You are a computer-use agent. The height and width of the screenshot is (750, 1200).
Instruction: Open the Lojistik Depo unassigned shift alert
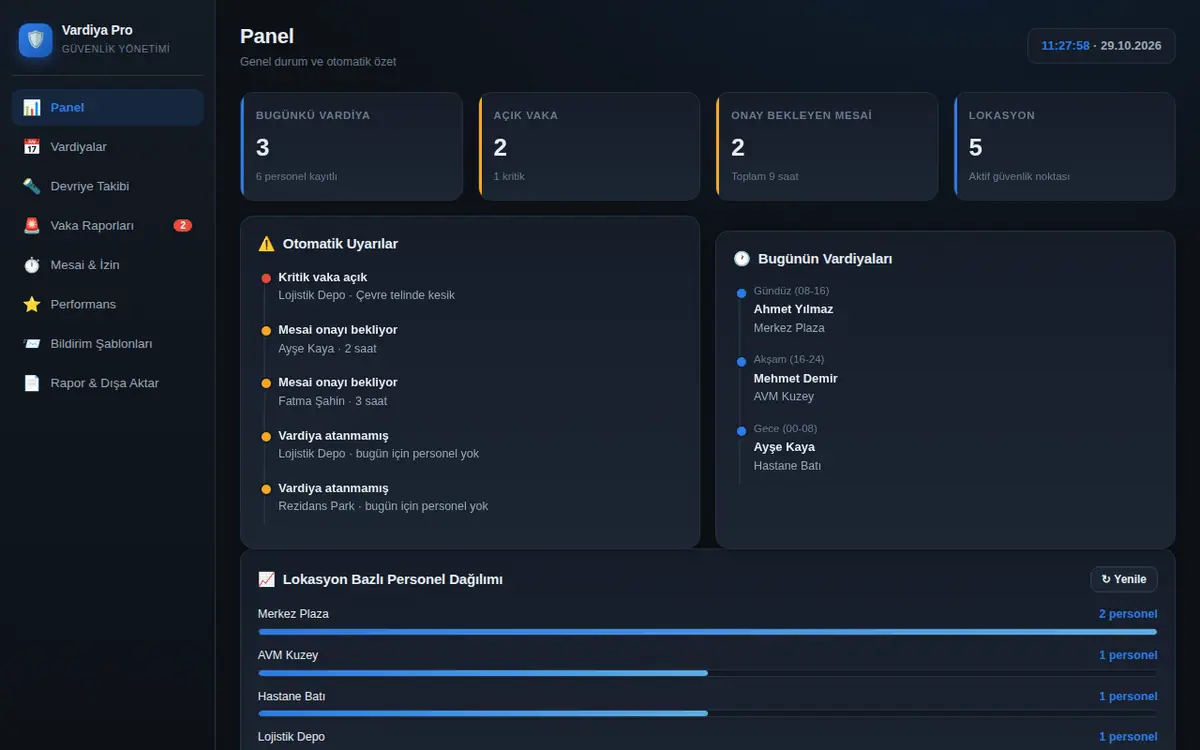[x=470, y=445]
